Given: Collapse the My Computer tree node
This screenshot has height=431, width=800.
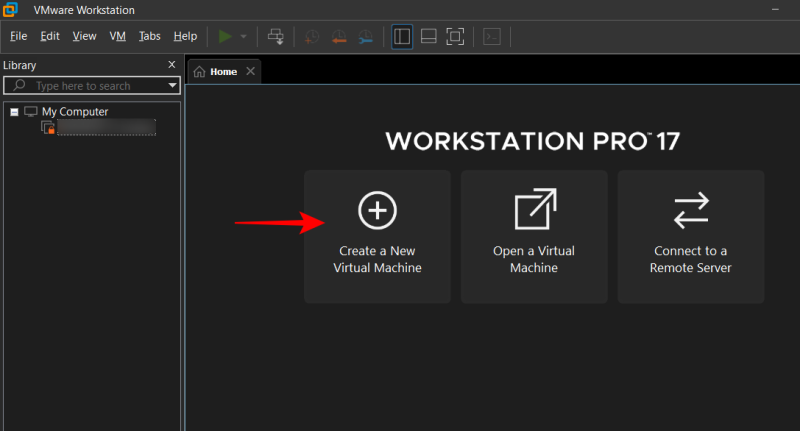Looking at the screenshot, I should [x=14, y=112].
